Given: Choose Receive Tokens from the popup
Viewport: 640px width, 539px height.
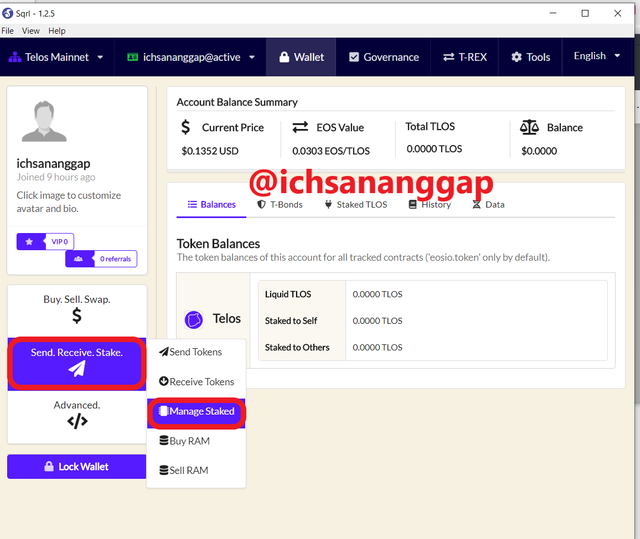Looking at the screenshot, I should (196, 382).
